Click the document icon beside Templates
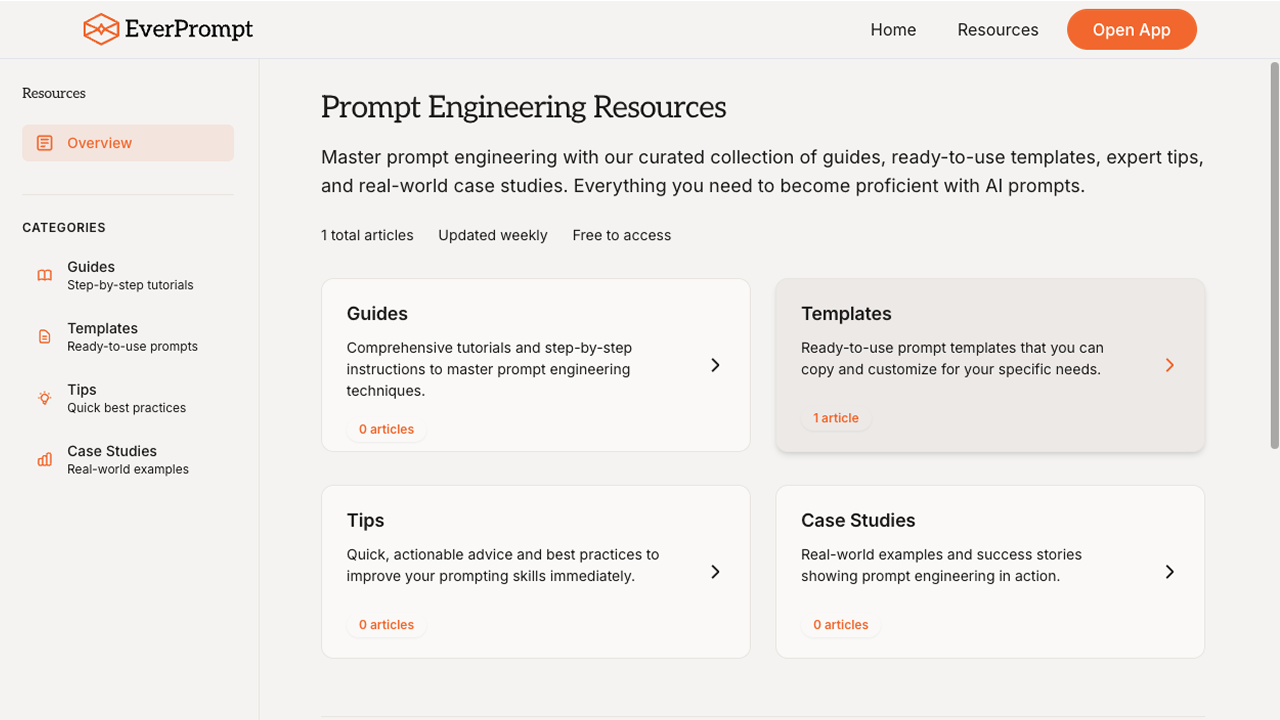 pyautogui.click(x=44, y=336)
